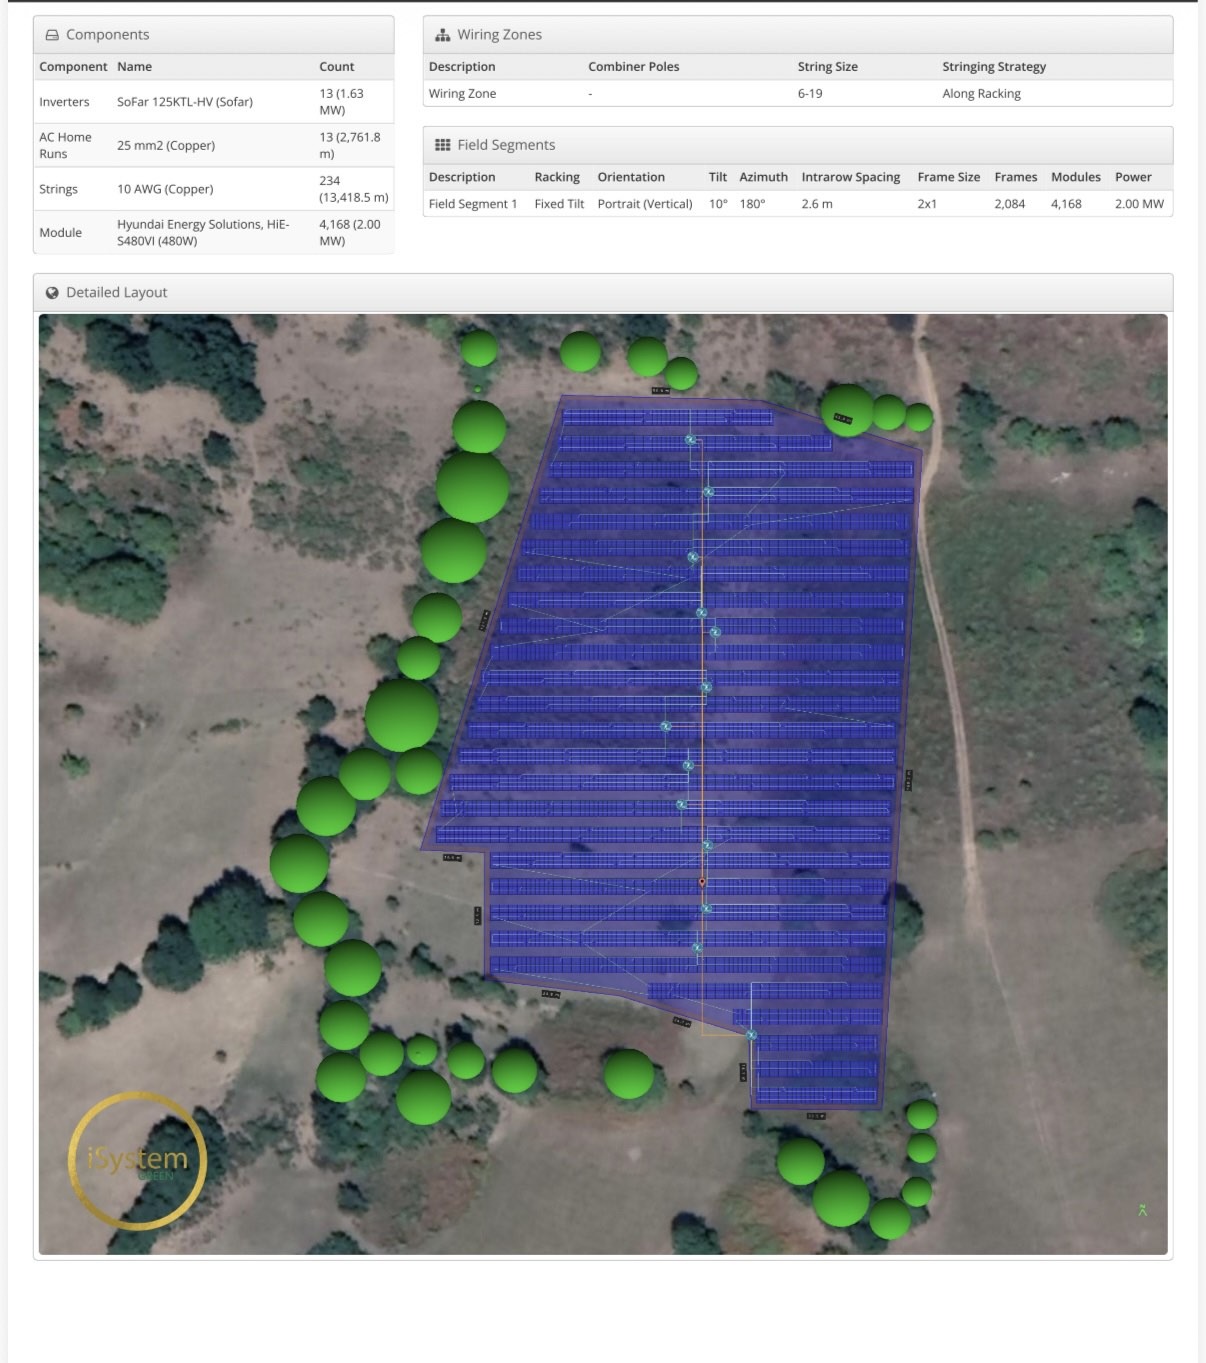
Task: Click the Hyundai Energy Solutions module name
Action: 203,233
